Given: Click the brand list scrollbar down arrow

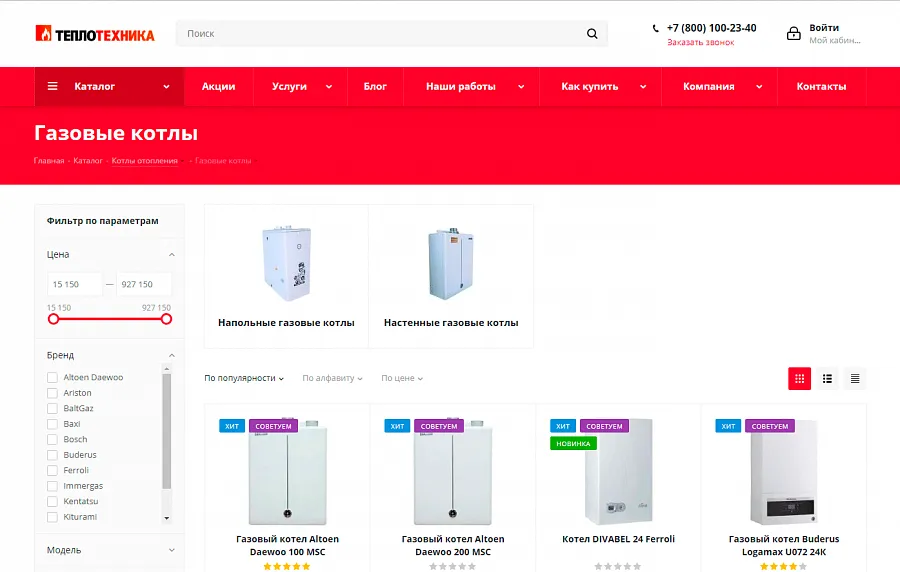Looking at the screenshot, I should [x=166, y=518].
